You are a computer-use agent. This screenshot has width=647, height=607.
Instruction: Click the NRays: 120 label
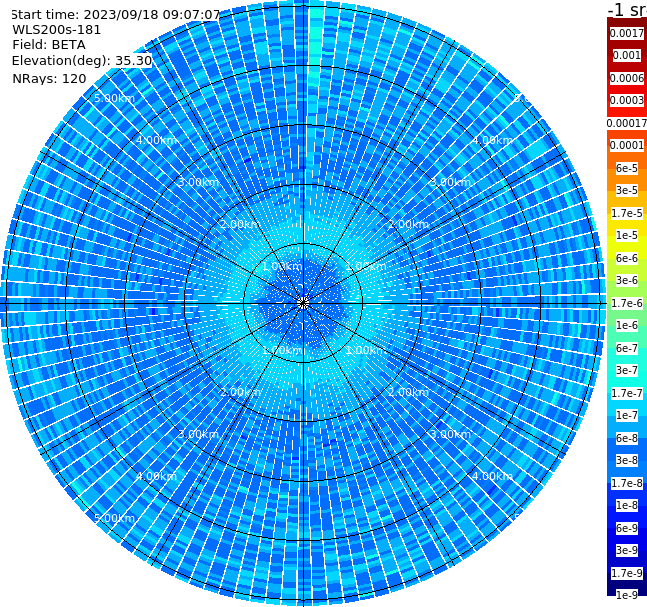49,78
